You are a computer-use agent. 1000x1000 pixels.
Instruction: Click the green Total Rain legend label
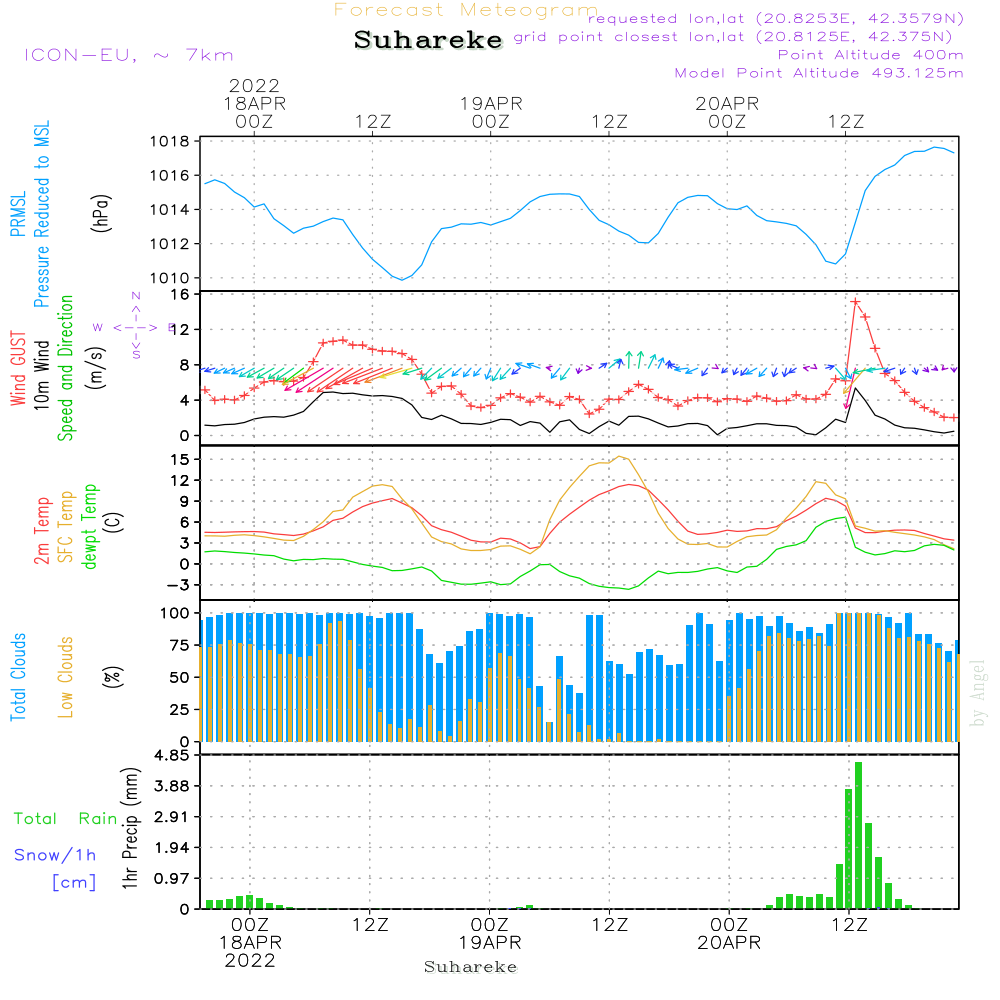click(x=65, y=819)
